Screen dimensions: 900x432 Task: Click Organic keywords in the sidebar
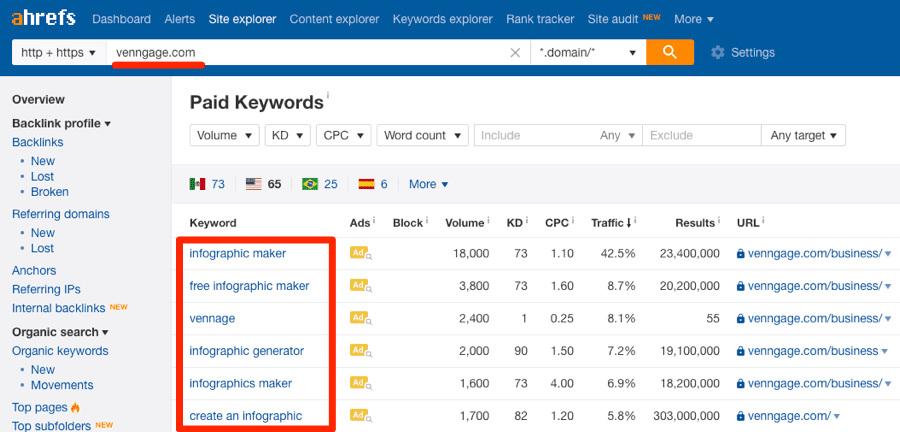coord(59,351)
